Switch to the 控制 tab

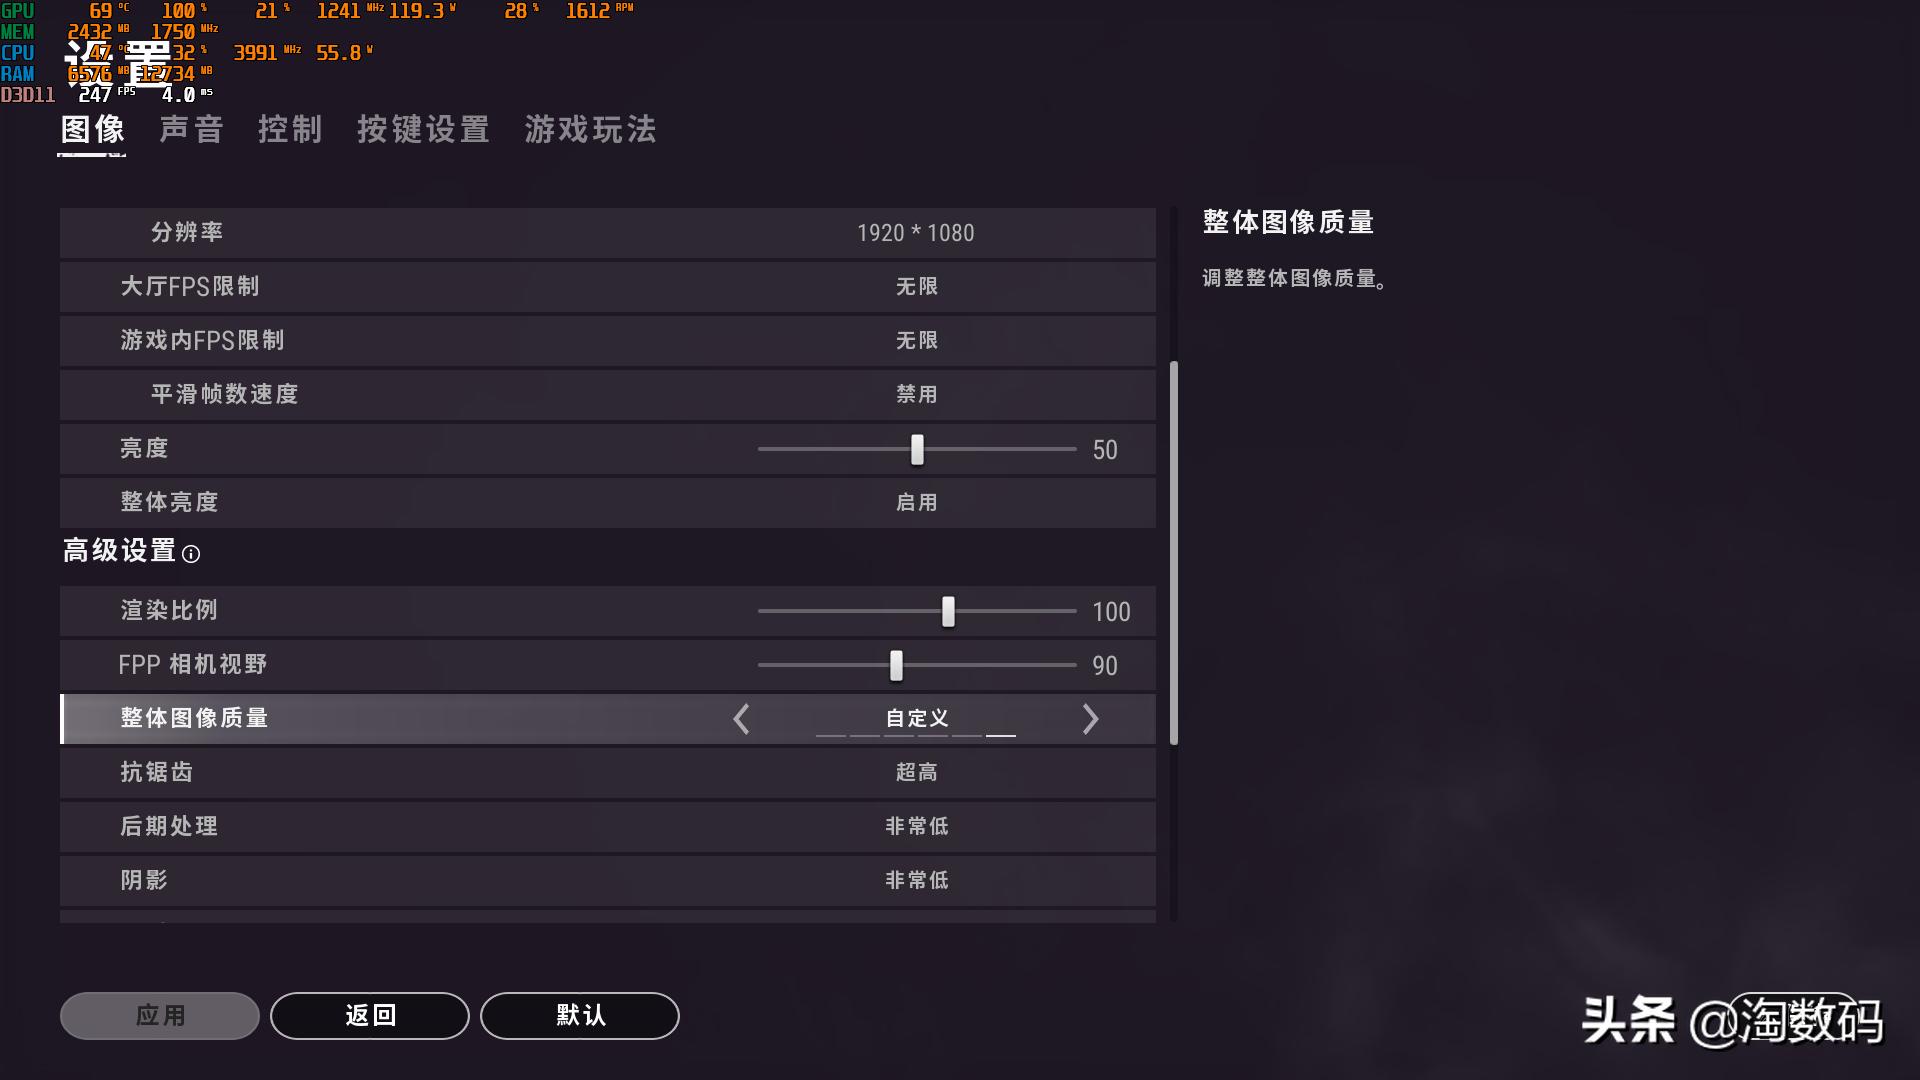[x=291, y=130]
